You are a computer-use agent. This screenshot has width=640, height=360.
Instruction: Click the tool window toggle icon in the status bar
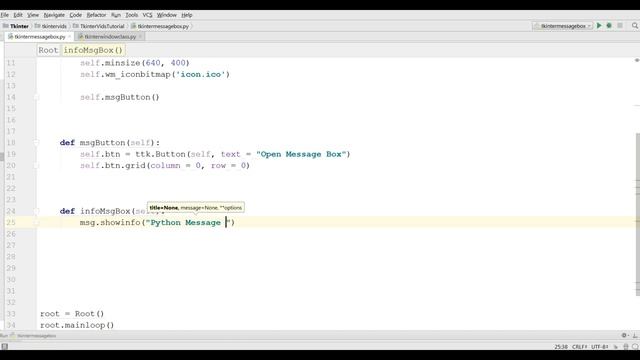pyautogui.click(x=4, y=347)
